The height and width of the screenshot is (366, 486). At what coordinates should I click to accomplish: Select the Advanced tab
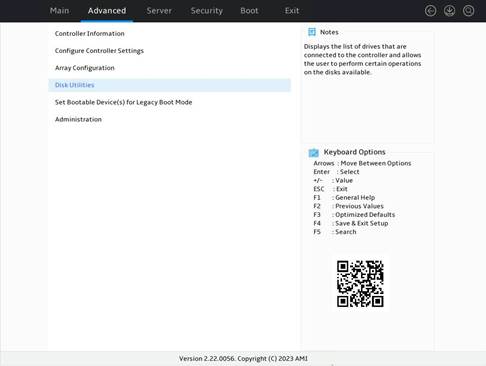[107, 11]
